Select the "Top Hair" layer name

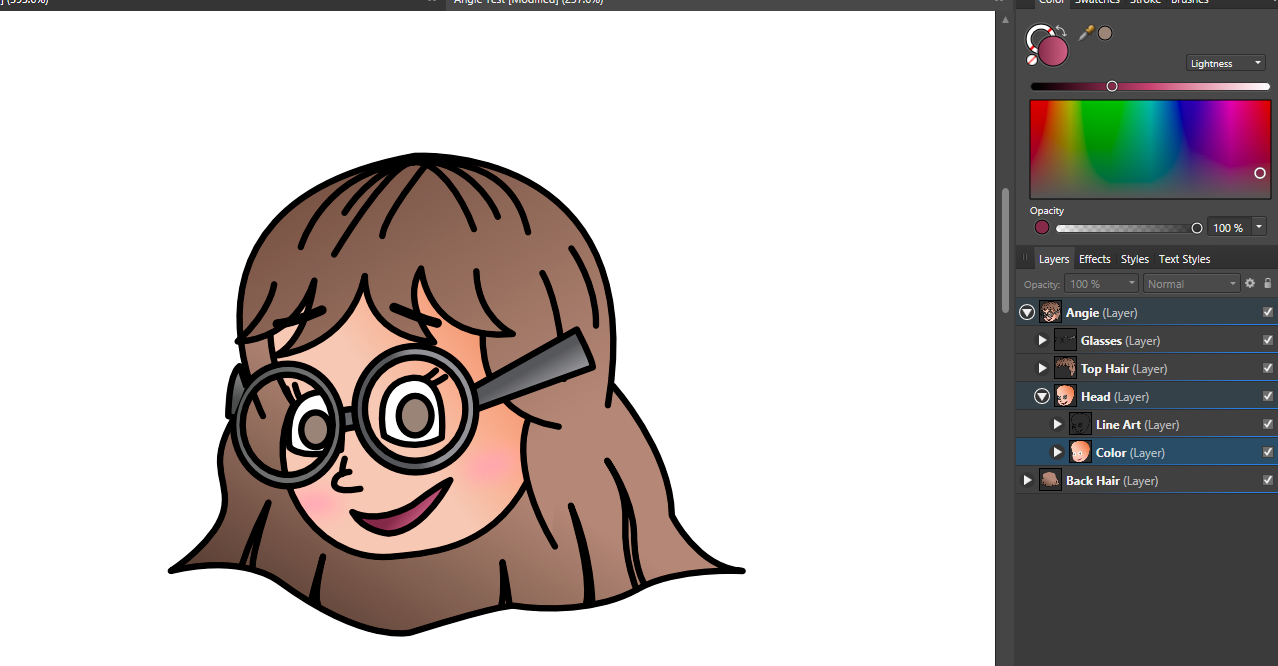click(1105, 369)
